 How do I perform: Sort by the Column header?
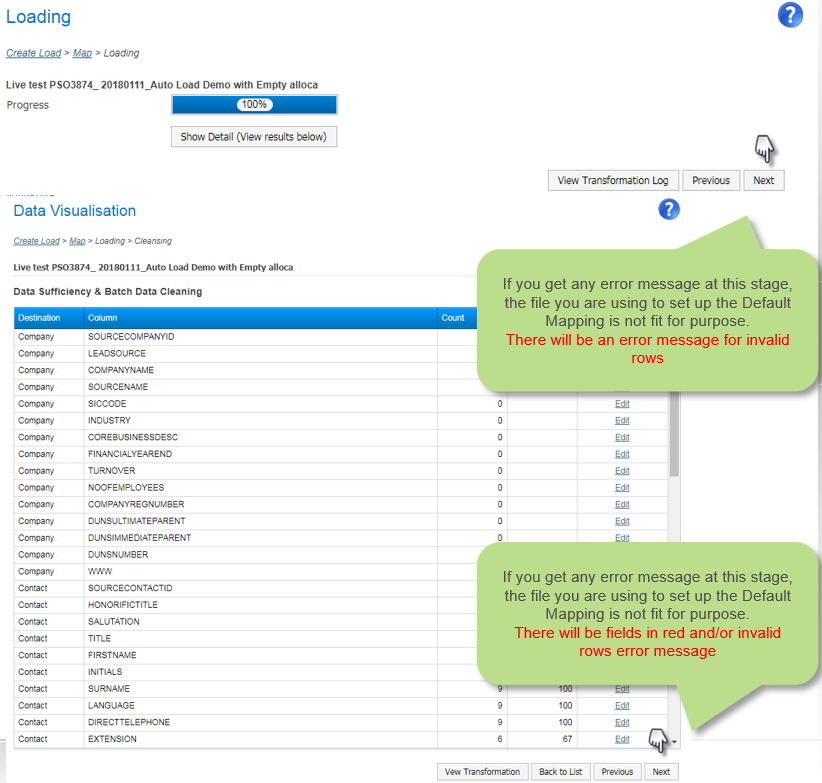[x=261, y=318]
